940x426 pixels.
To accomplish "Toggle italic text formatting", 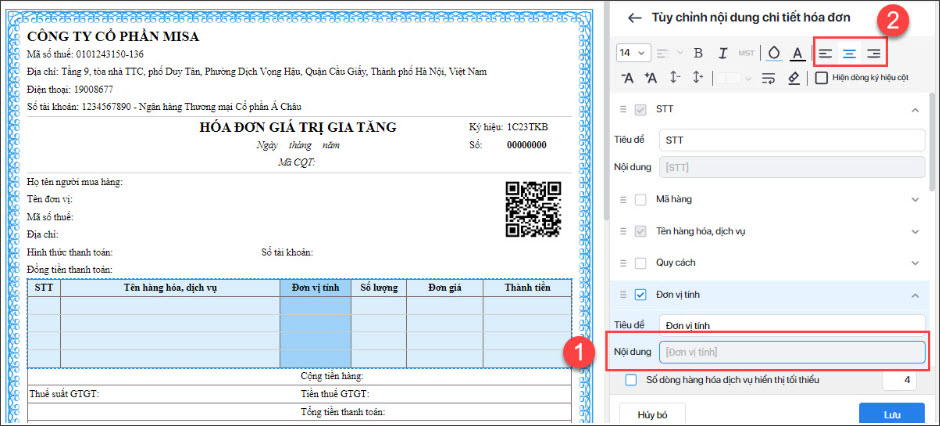I will tap(721, 53).
